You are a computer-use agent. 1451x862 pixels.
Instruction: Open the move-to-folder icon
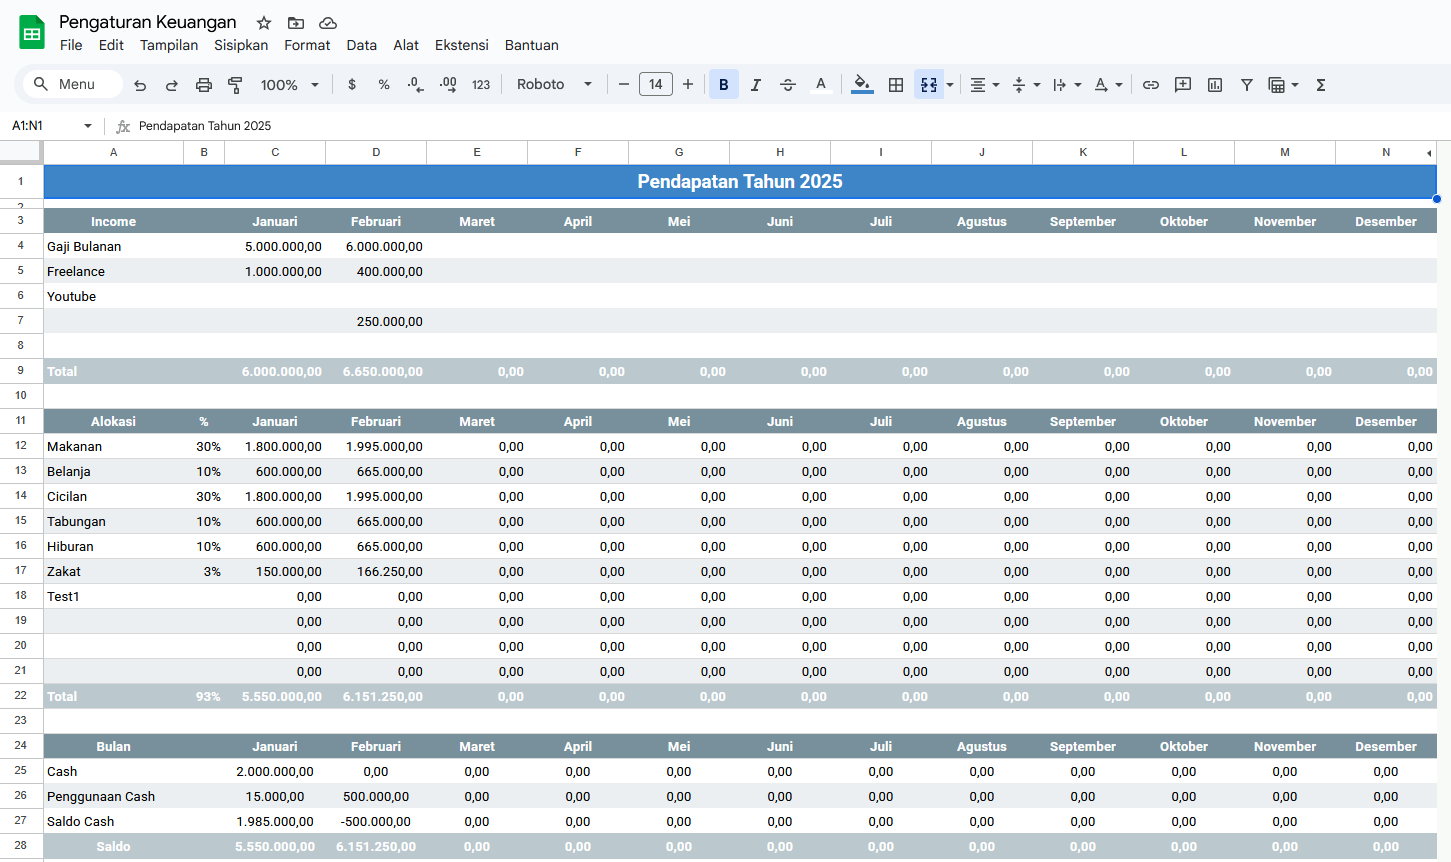(x=296, y=23)
